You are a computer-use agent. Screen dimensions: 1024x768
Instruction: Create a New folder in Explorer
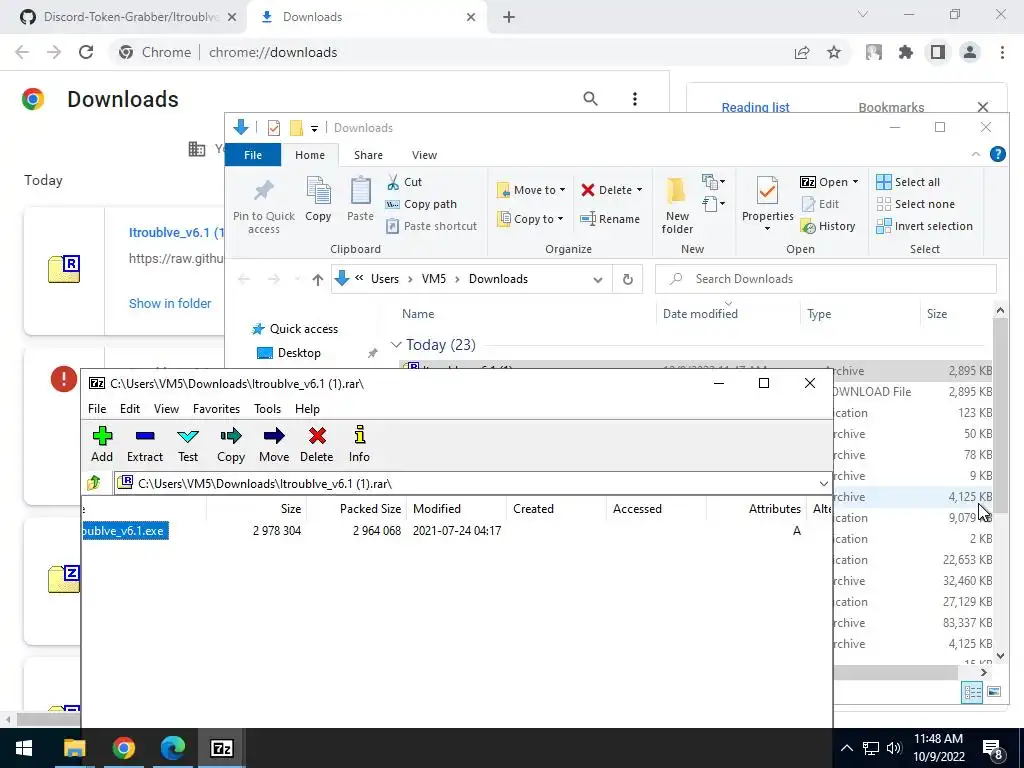[x=677, y=206]
